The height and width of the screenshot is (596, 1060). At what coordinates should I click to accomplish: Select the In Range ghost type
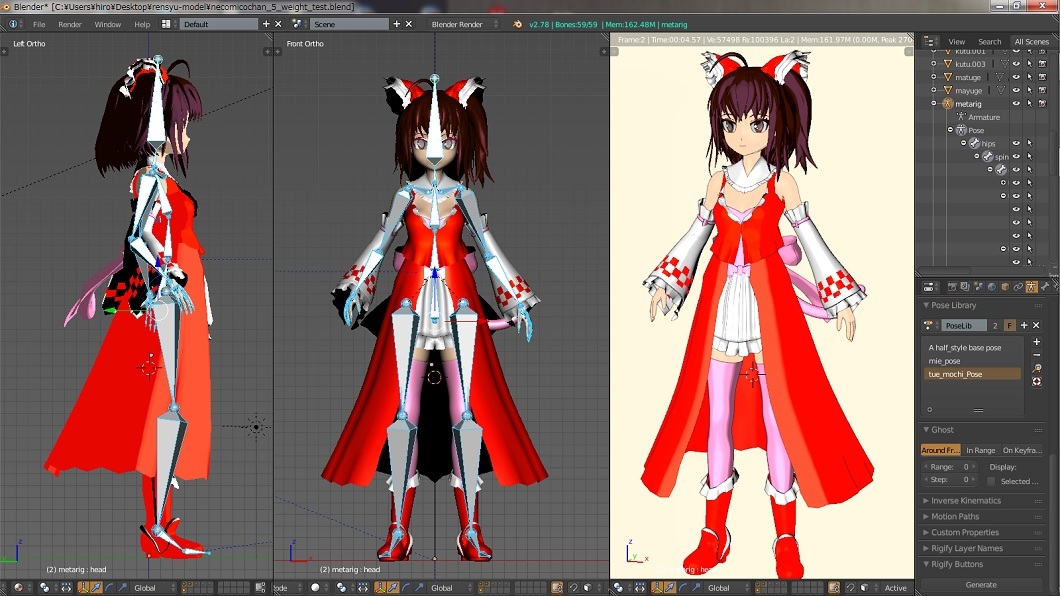pyautogui.click(x=980, y=450)
